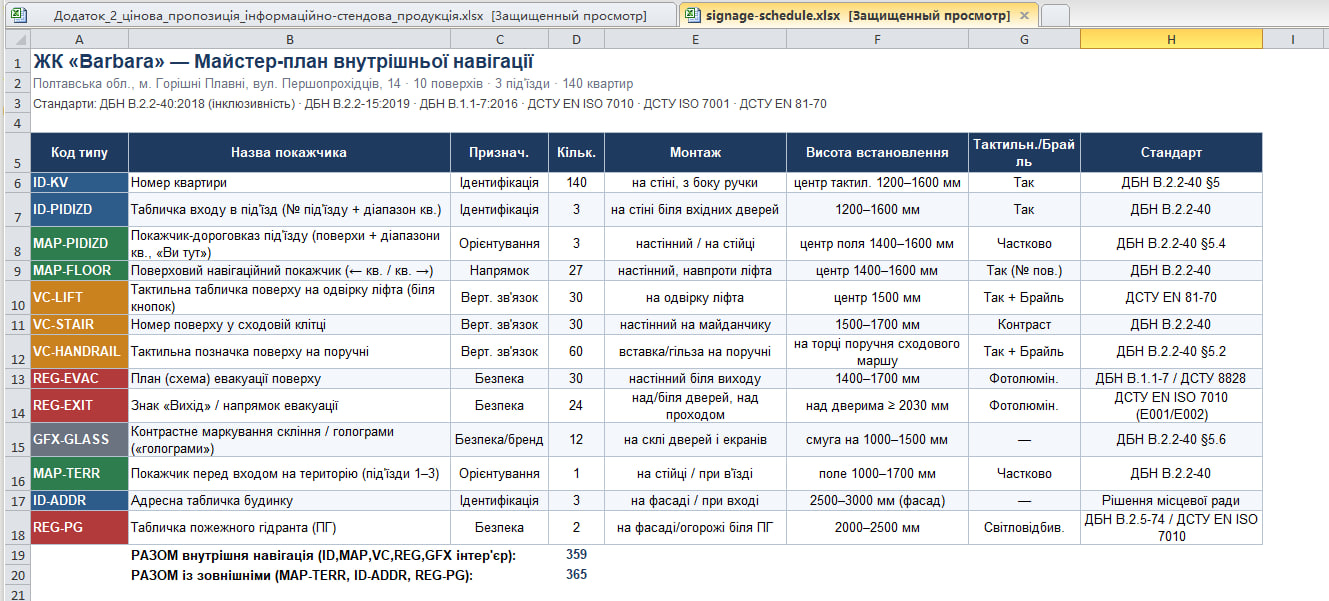Select column I header
This screenshot has height=601, width=1329.
click(x=1293, y=39)
